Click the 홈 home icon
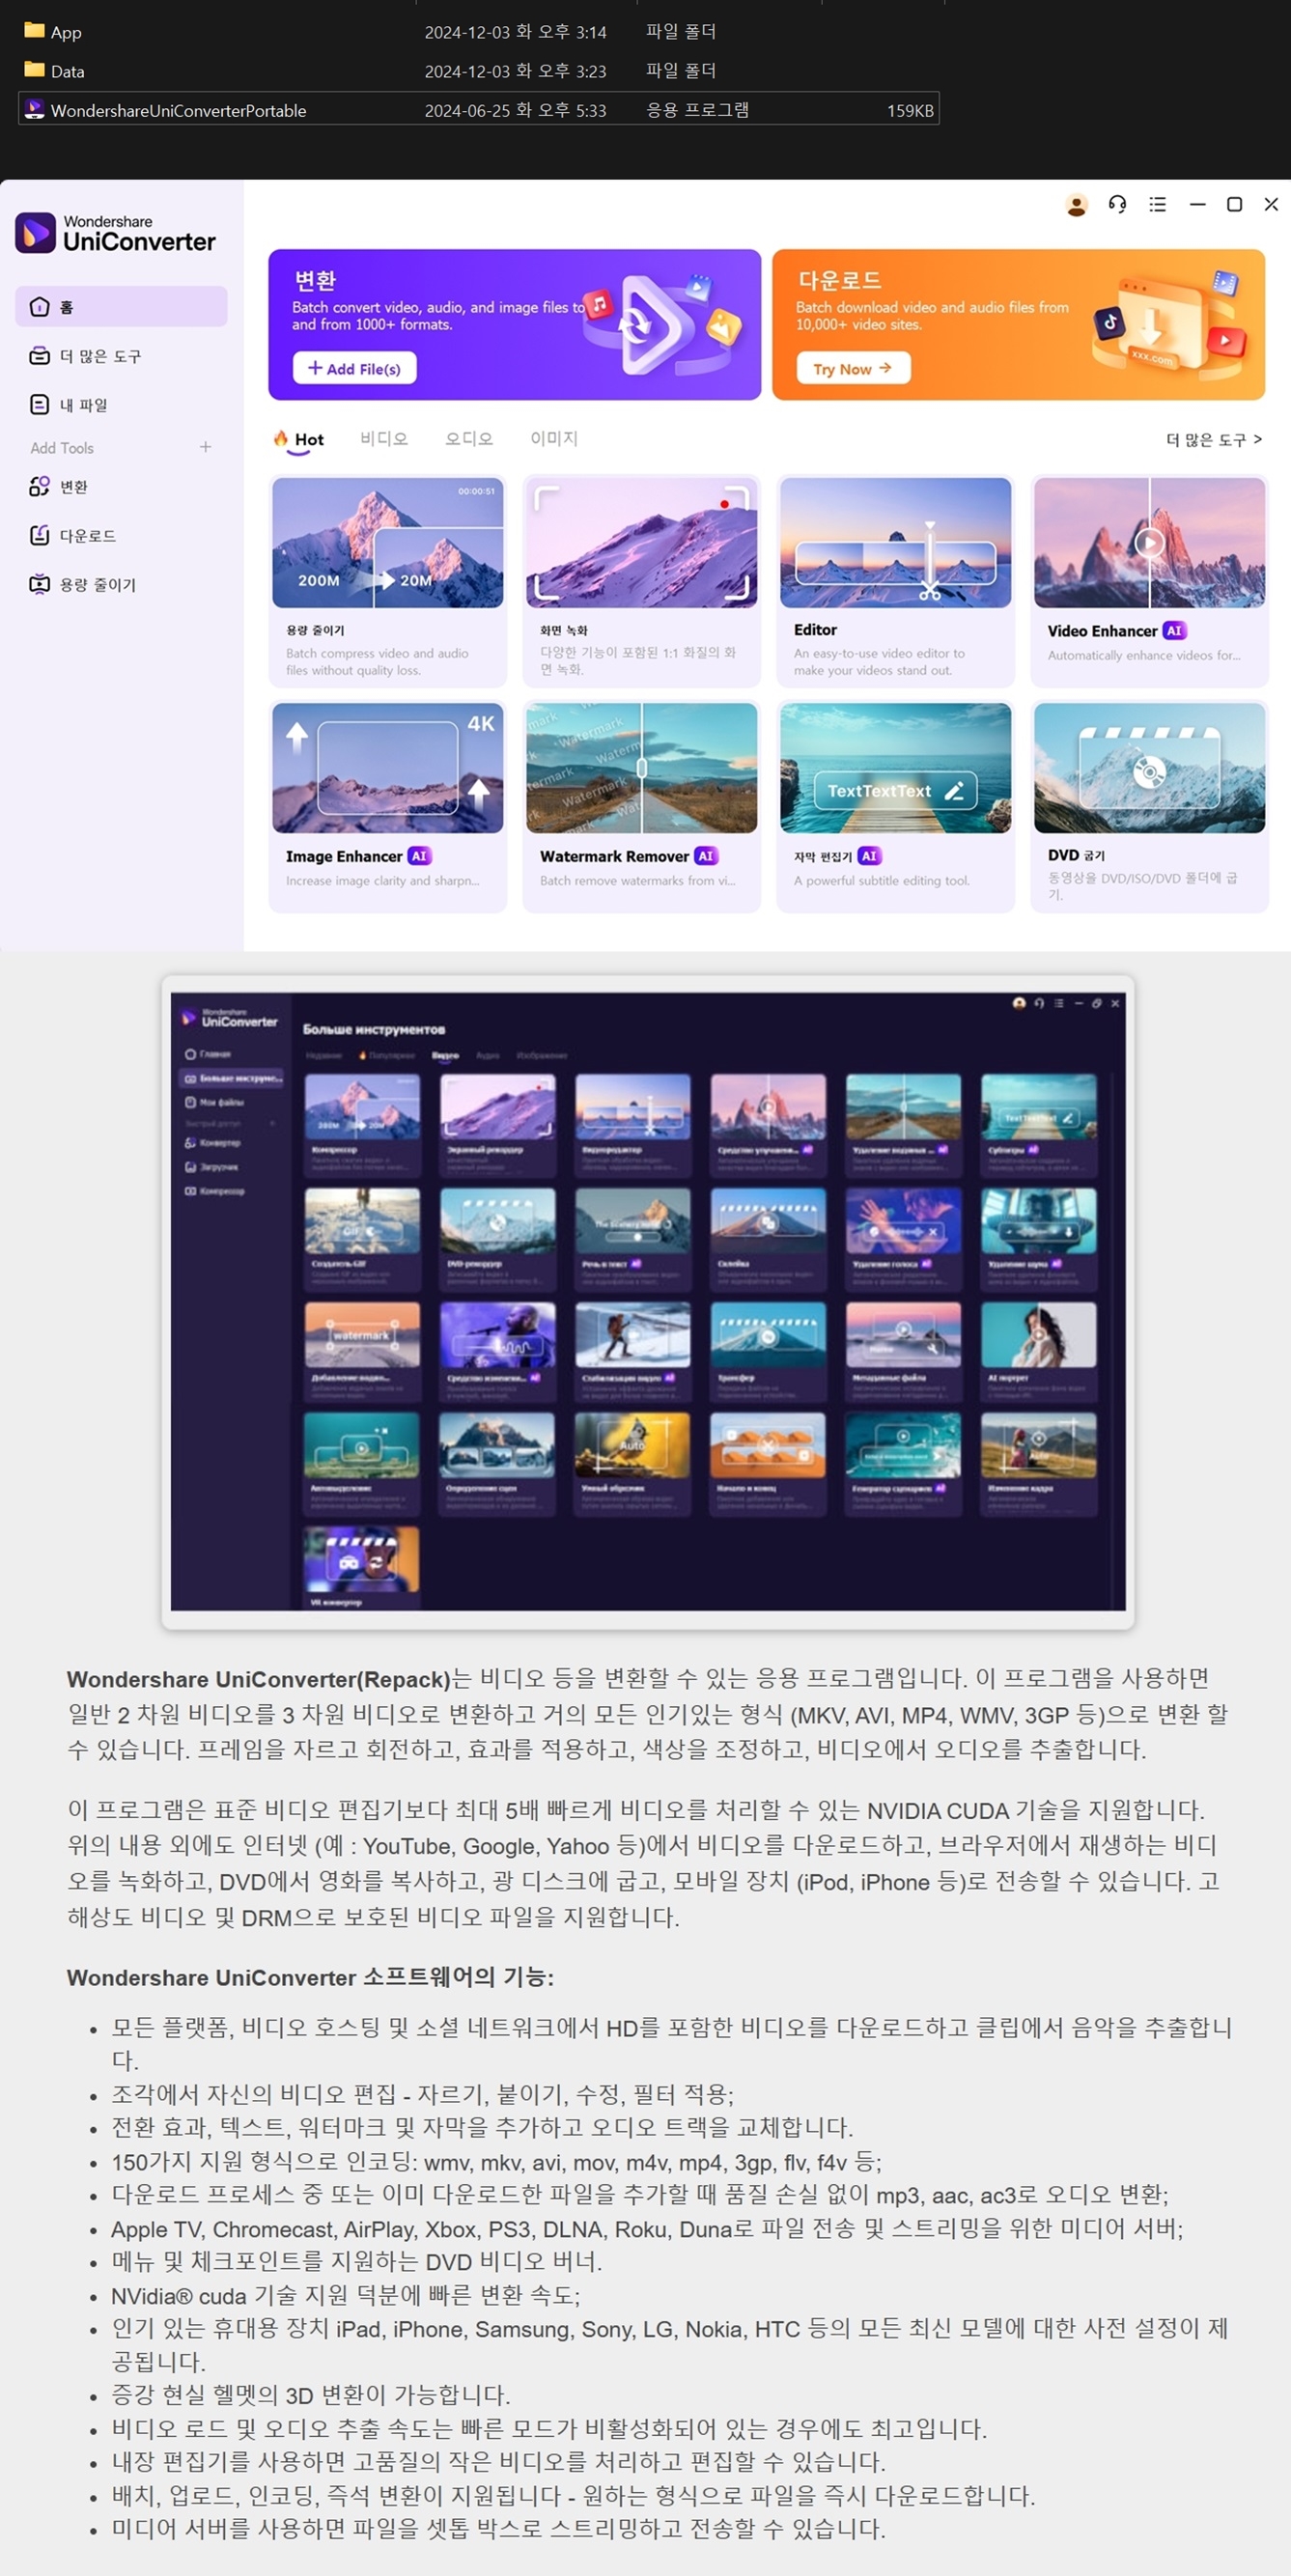 tap(39, 307)
